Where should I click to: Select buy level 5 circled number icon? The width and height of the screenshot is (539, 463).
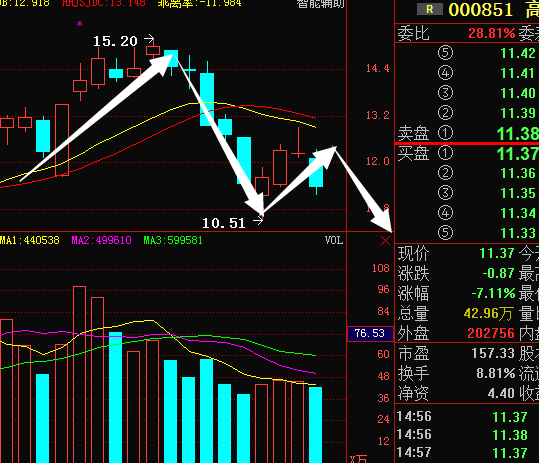445,233
